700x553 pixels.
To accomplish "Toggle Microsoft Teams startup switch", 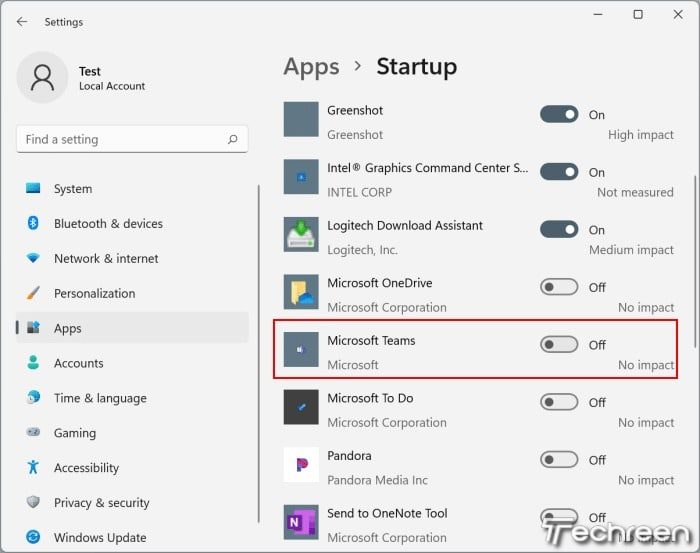I will coord(559,345).
